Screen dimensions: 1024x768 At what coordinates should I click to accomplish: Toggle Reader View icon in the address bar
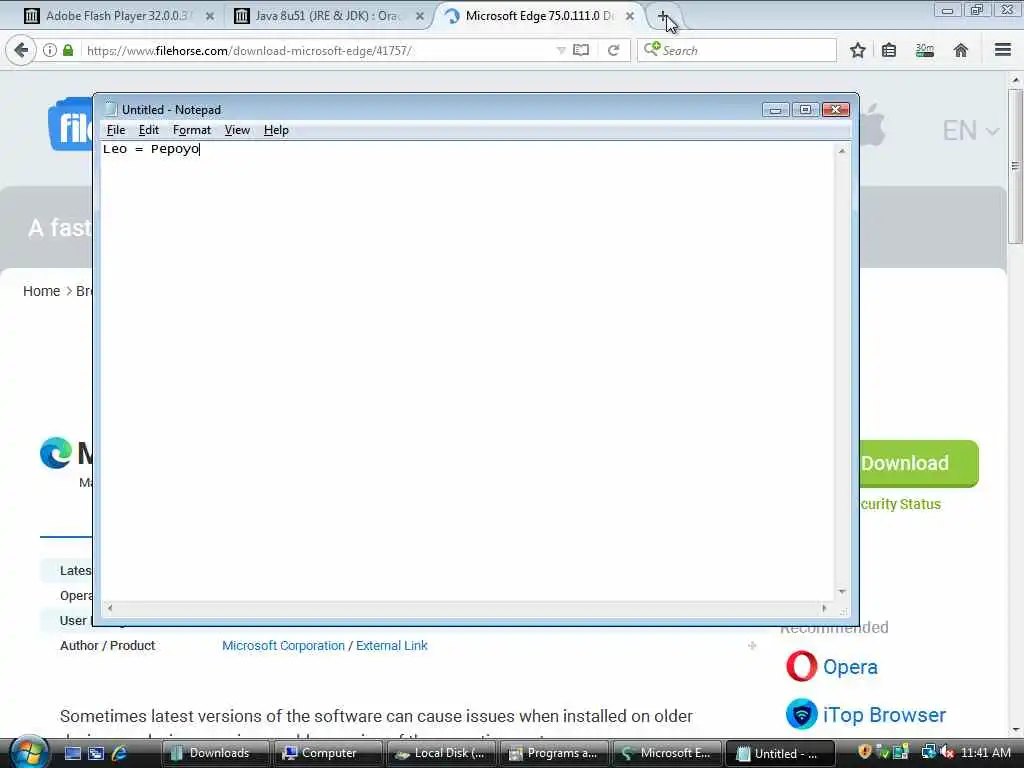click(581, 50)
